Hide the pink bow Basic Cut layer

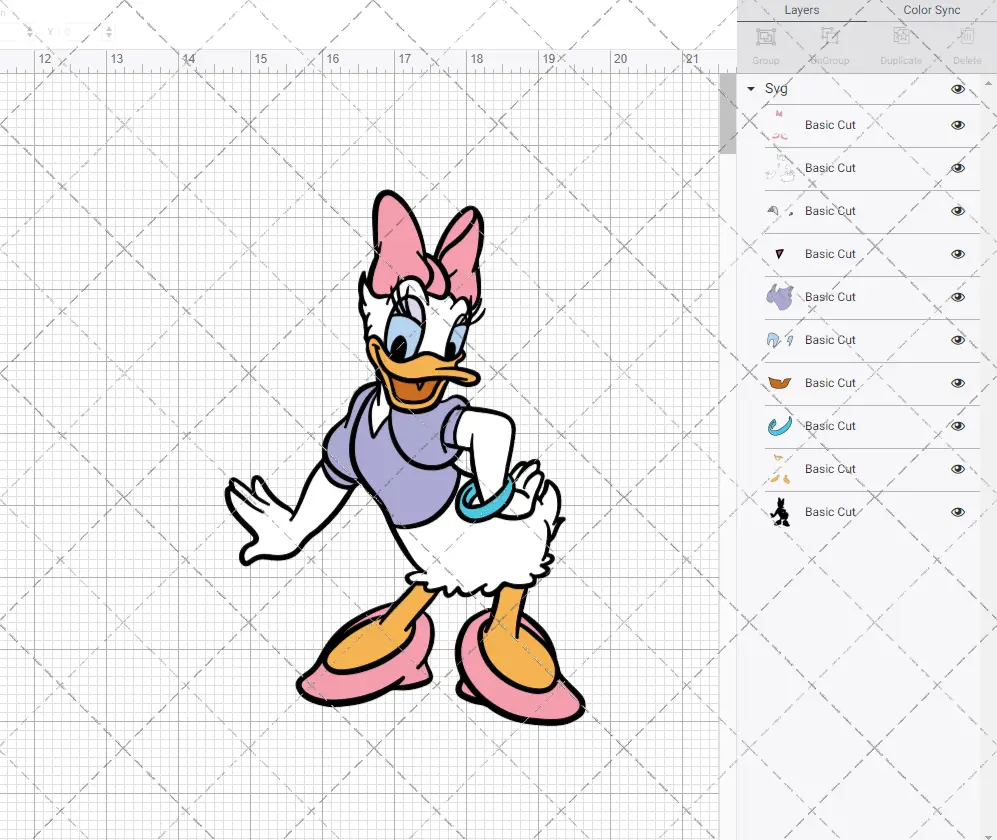coord(958,125)
